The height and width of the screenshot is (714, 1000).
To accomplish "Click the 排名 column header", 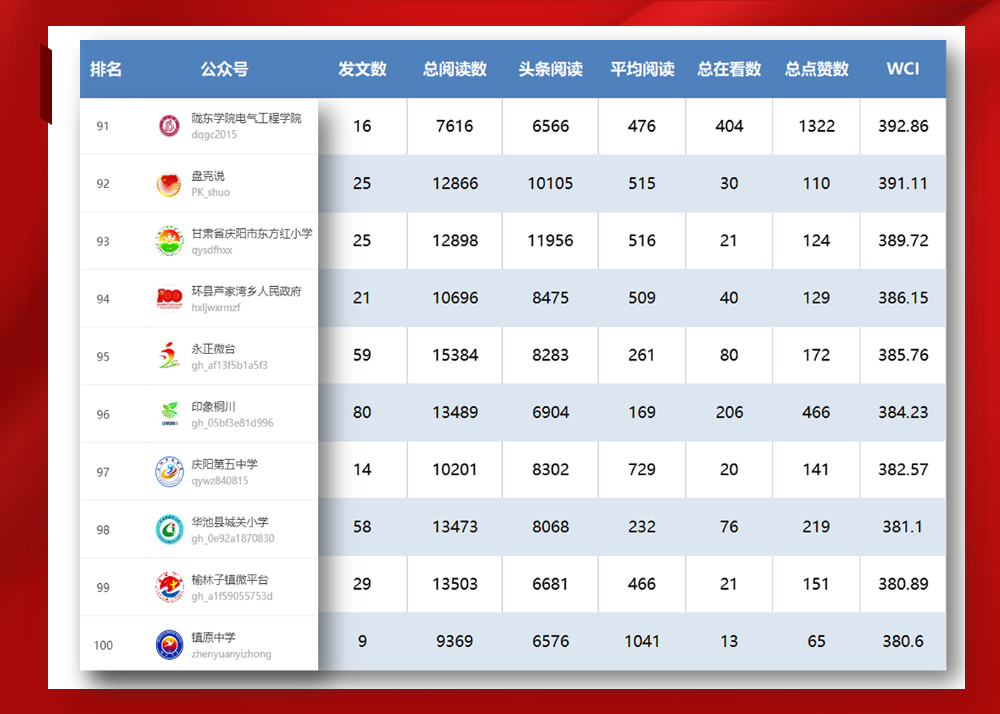I will 106,69.
